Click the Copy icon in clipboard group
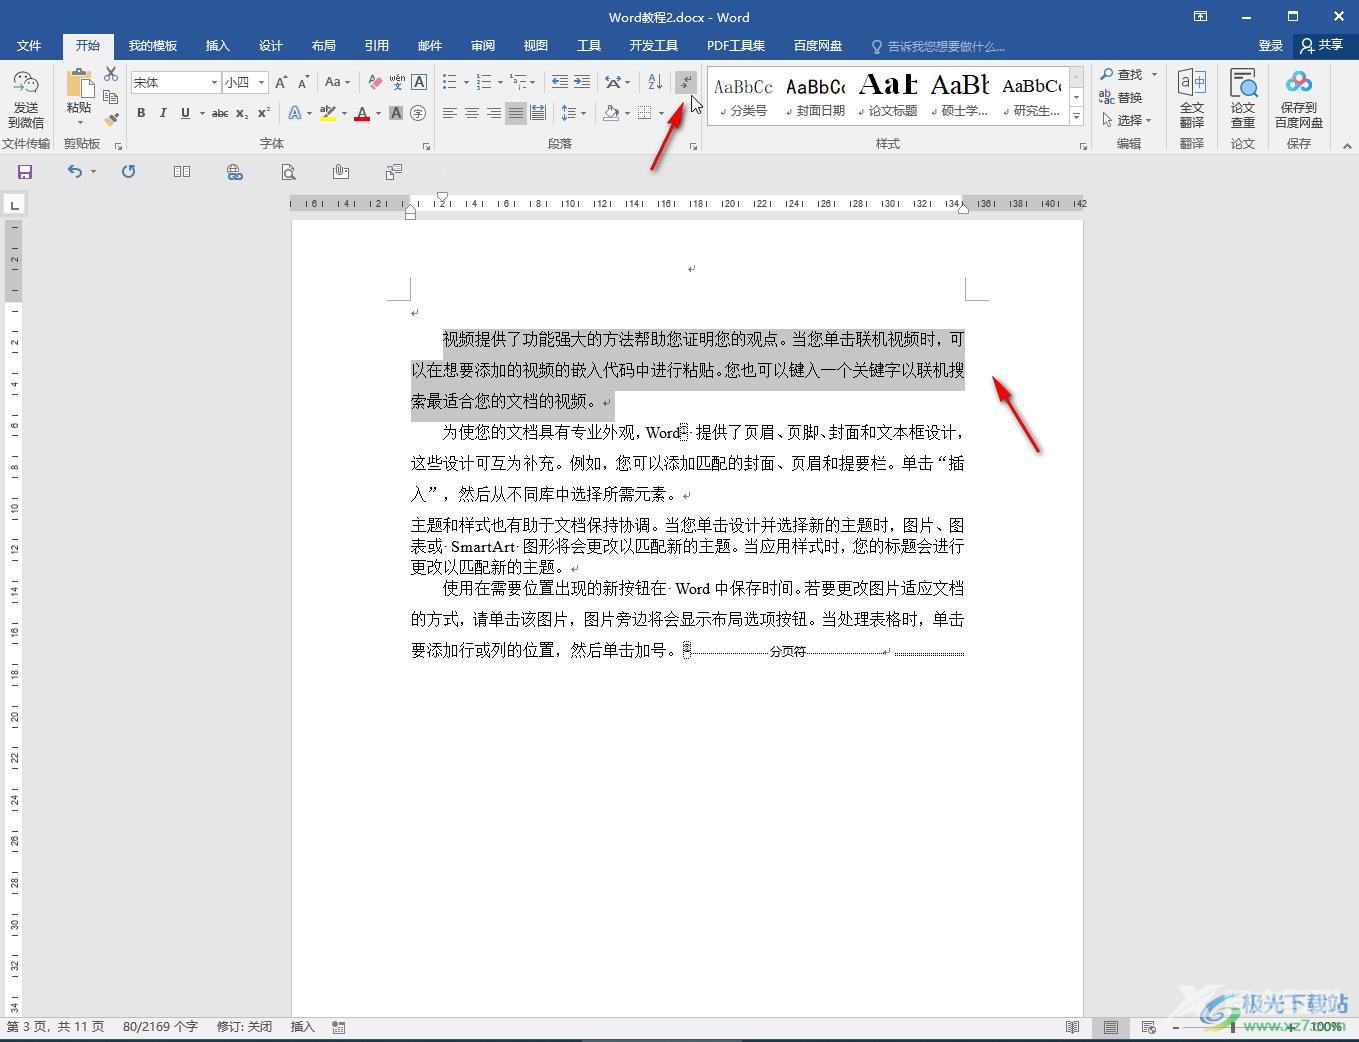Image resolution: width=1359 pixels, height=1042 pixels. tap(111, 97)
